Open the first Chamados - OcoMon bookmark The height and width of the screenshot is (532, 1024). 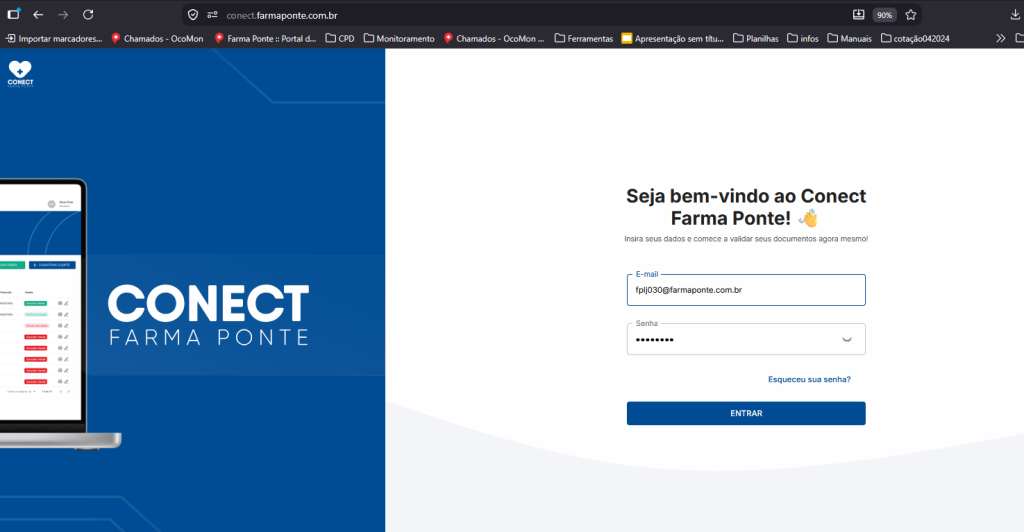tap(157, 39)
